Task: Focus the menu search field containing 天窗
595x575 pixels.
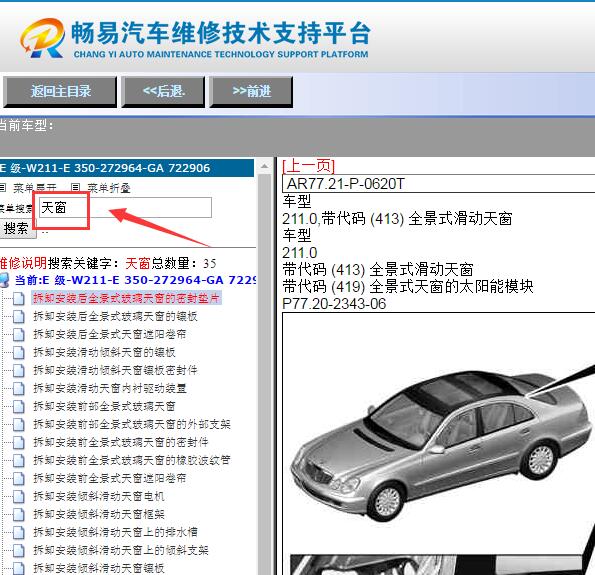Action: pos(125,208)
